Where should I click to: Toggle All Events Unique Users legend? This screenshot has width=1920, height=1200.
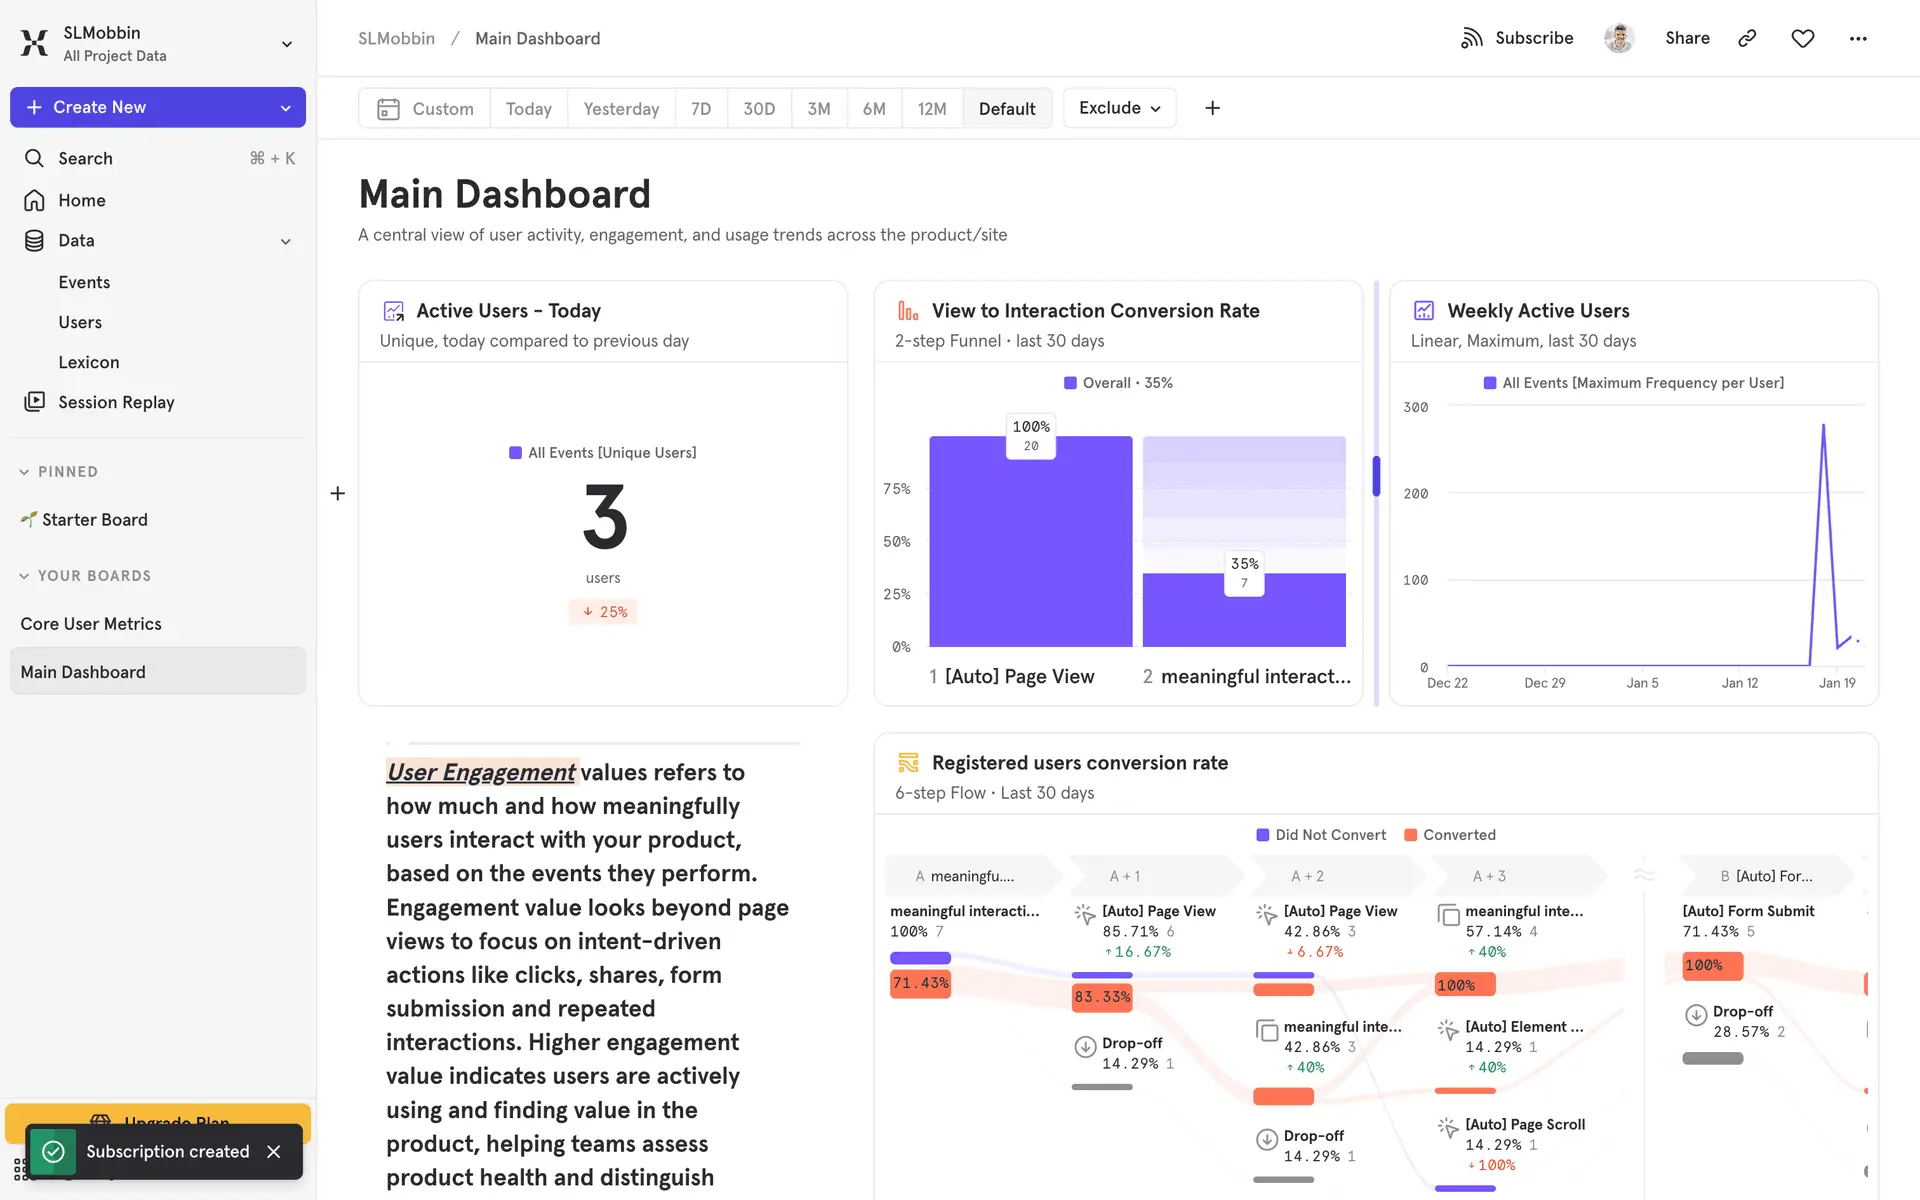pyautogui.click(x=603, y=453)
